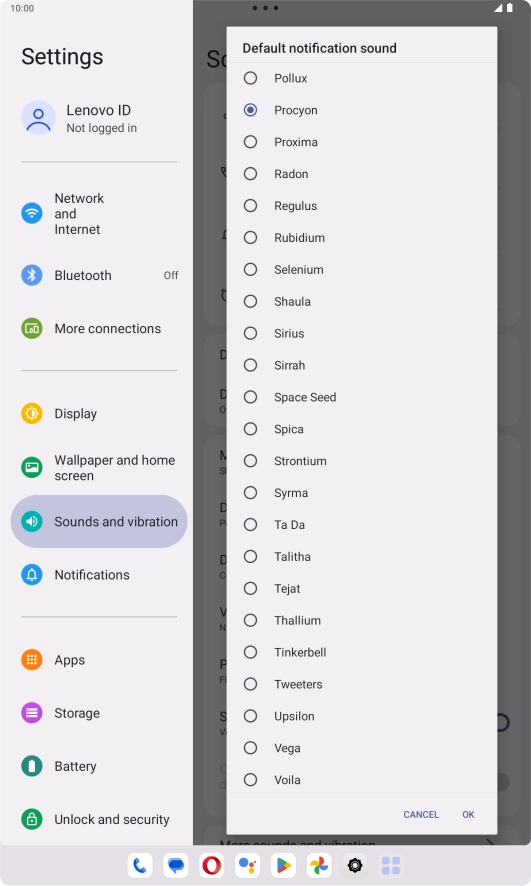The image size is (531, 886).
Task: Open the app drawer grid icon
Action: click(x=391, y=865)
